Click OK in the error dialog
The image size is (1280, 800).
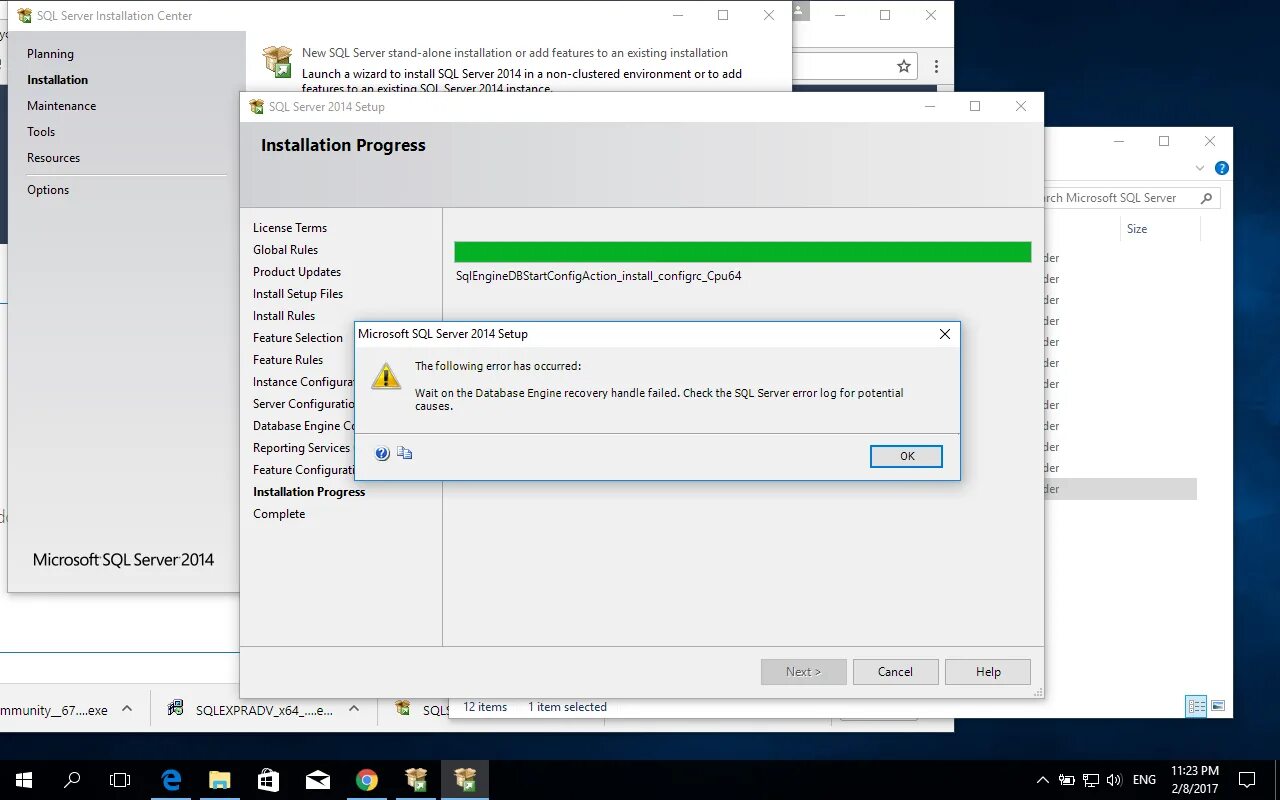[x=906, y=456]
